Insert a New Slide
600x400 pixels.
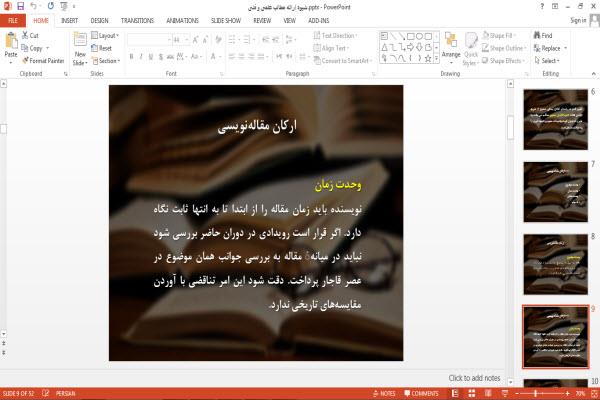pos(80,49)
